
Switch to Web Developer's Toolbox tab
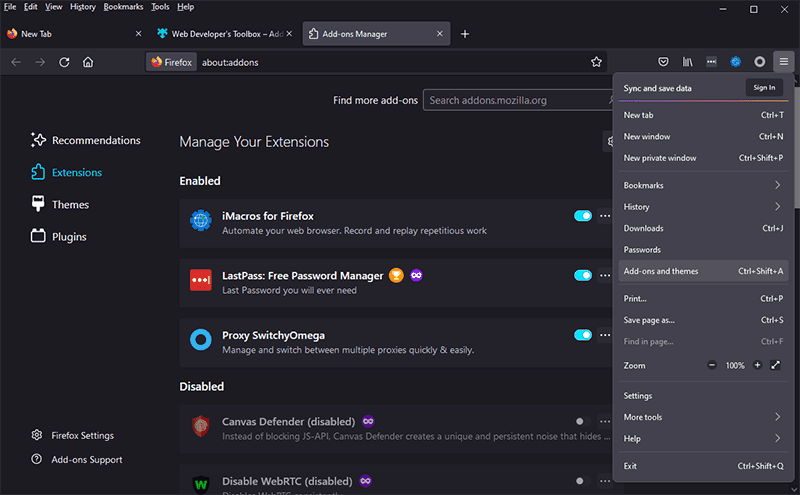224,34
